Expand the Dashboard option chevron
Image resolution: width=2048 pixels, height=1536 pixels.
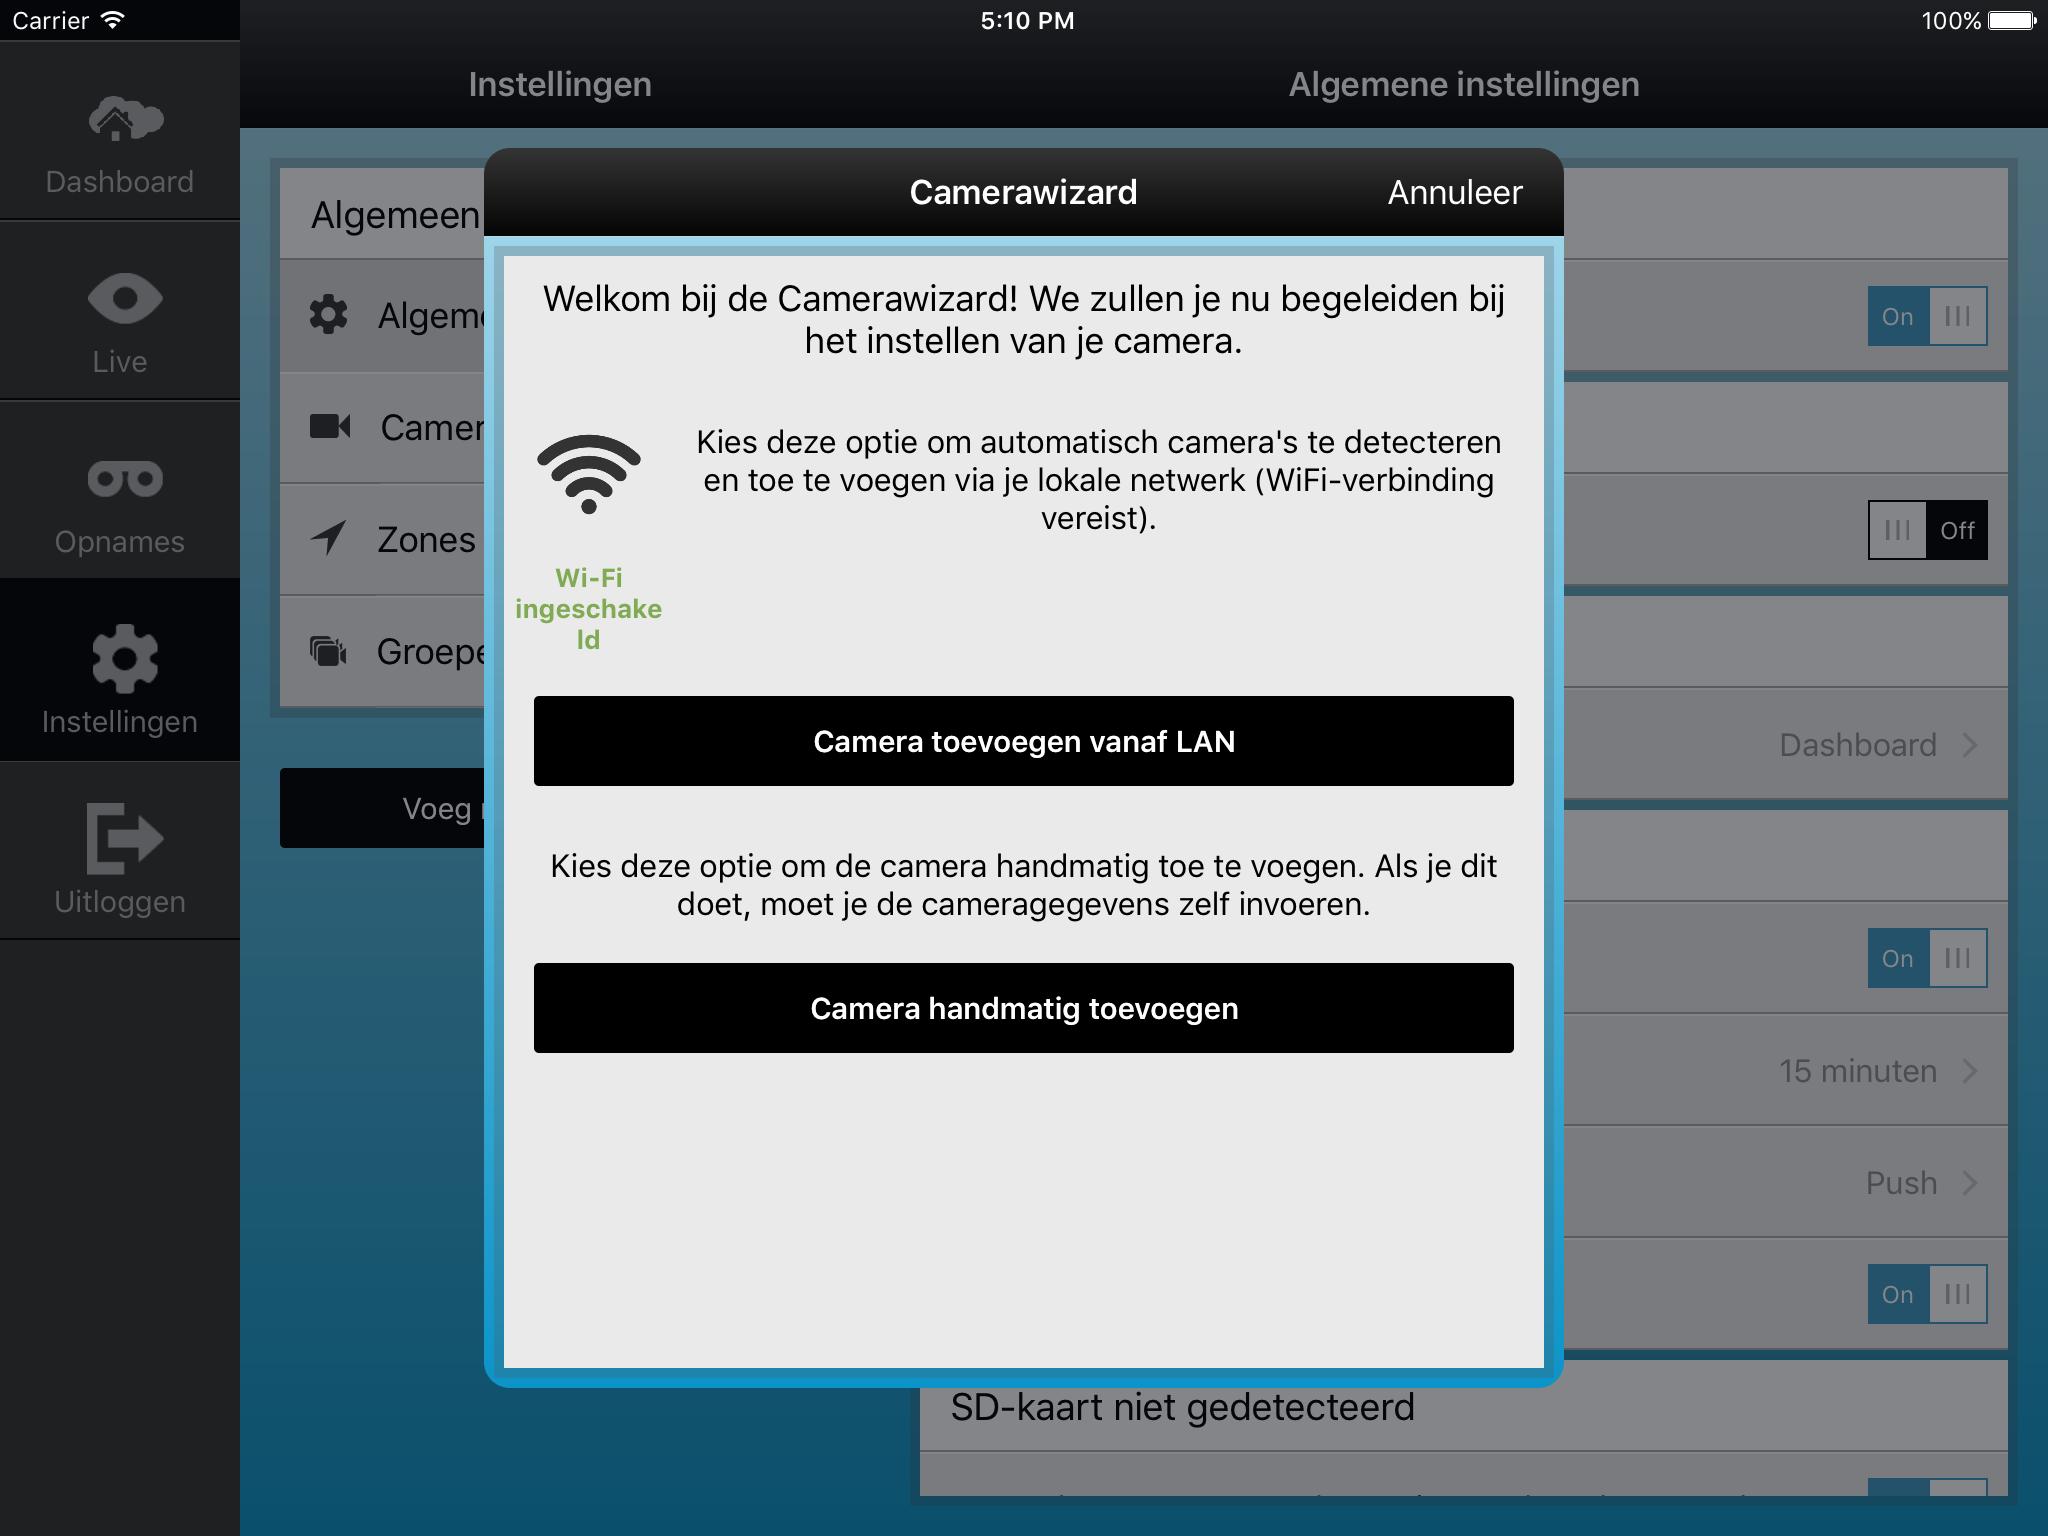[1969, 745]
